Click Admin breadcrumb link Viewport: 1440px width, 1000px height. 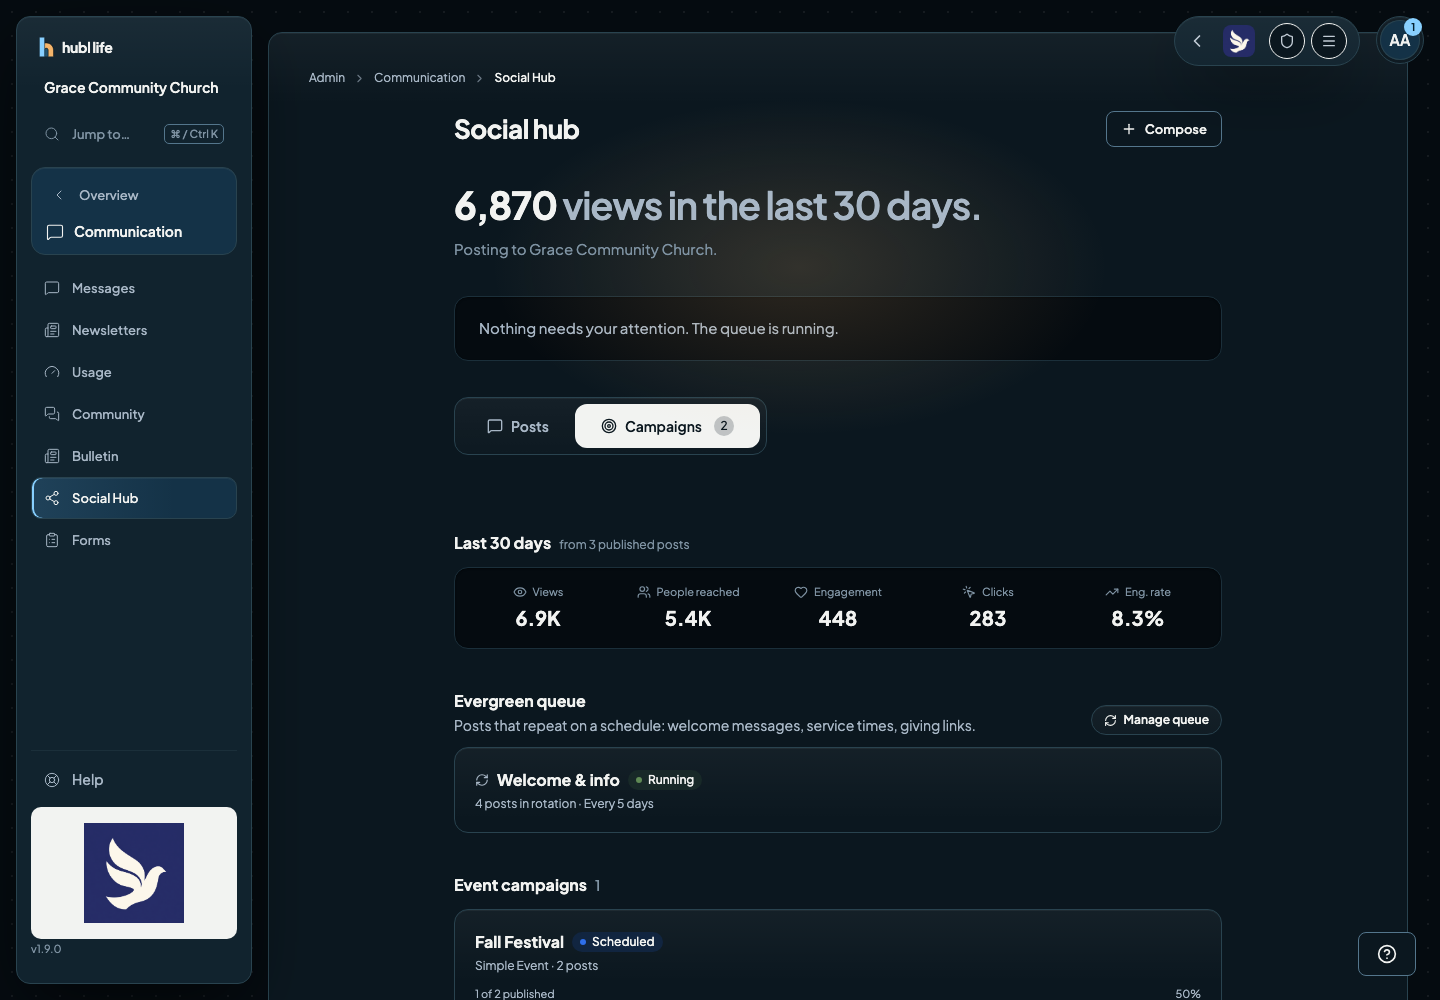(x=327, y=78)
